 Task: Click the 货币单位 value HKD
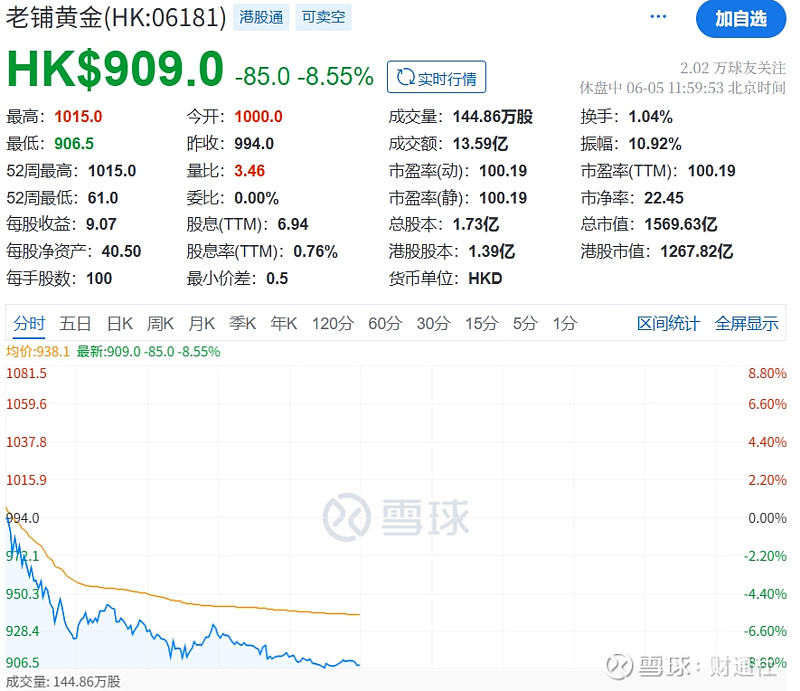click(x=485, y=278)
